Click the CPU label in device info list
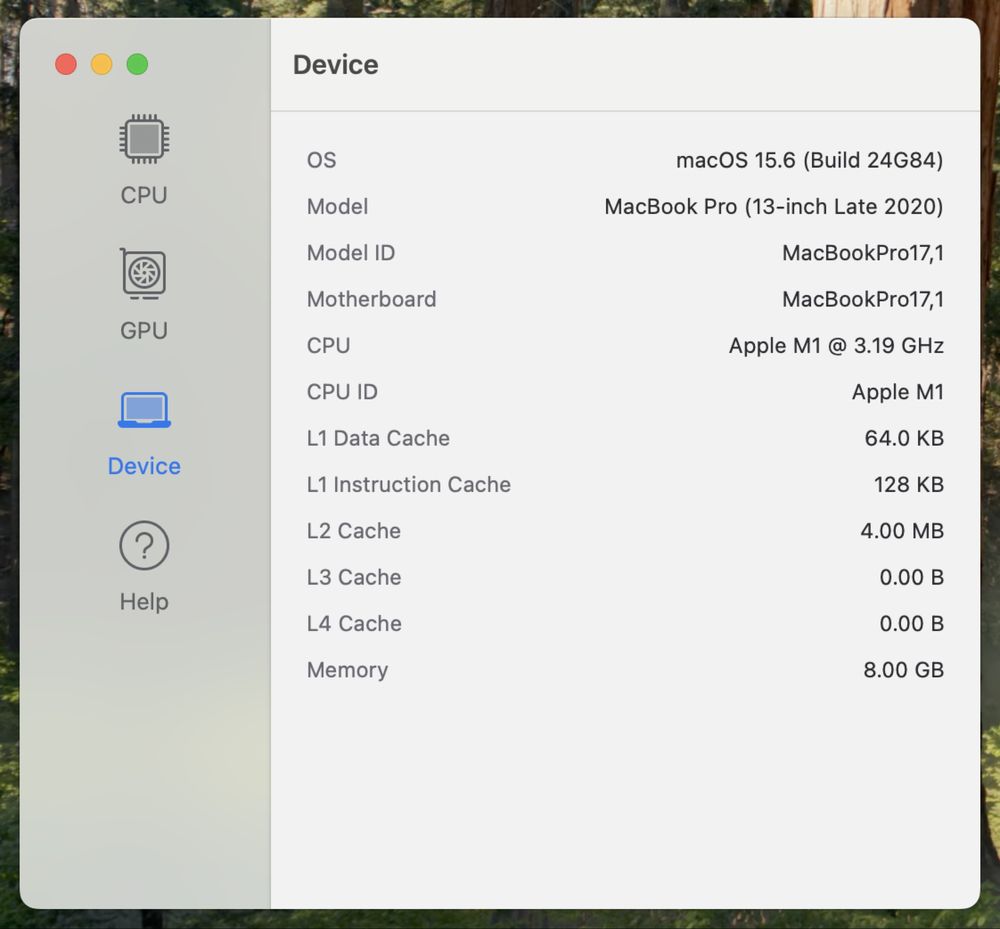1000x929 pixels. (328, 346)
